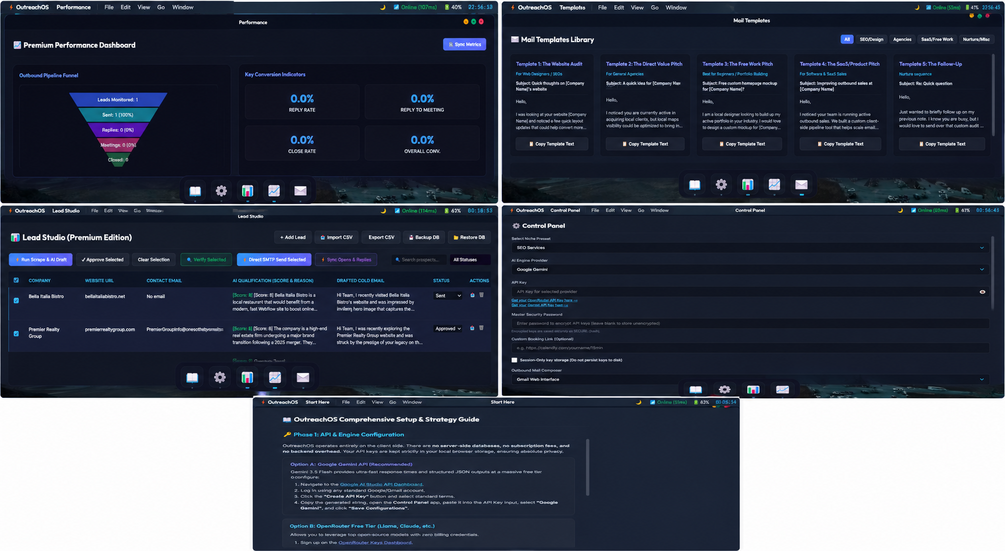Enable Session-Only key storage checkbox
1005x551 pixels.
point(514,360)
